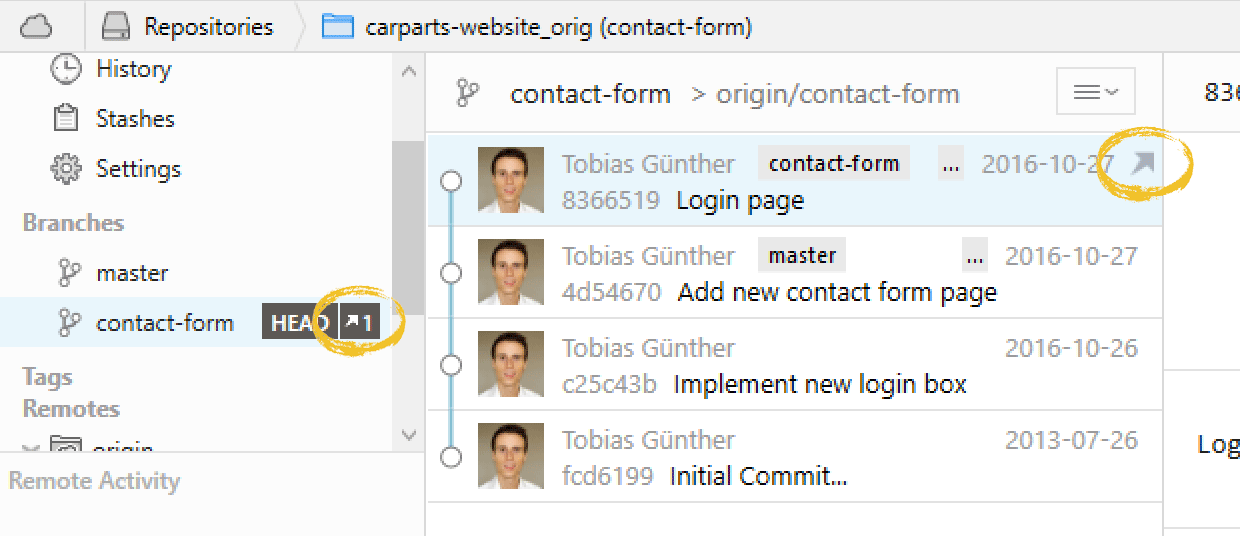
Task: Click the branch icon beside contact-form header
Action: point(467,93)
